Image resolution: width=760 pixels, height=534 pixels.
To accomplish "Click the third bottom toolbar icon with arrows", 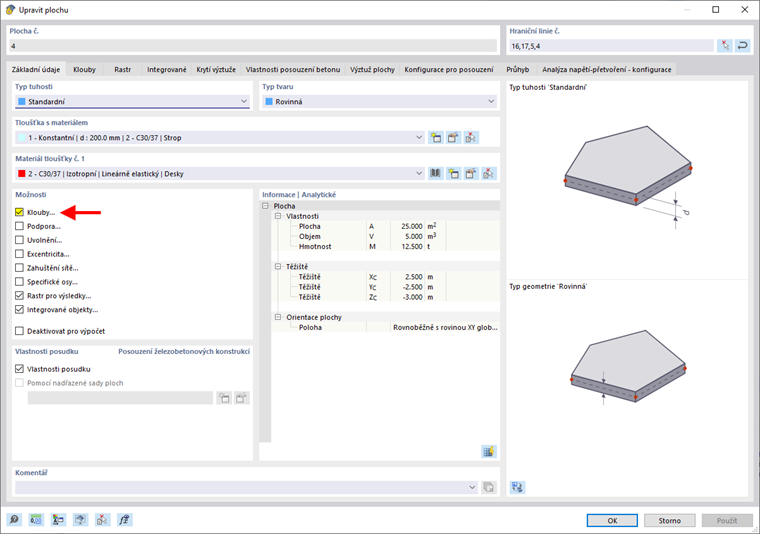I will [x=58, y=520].
